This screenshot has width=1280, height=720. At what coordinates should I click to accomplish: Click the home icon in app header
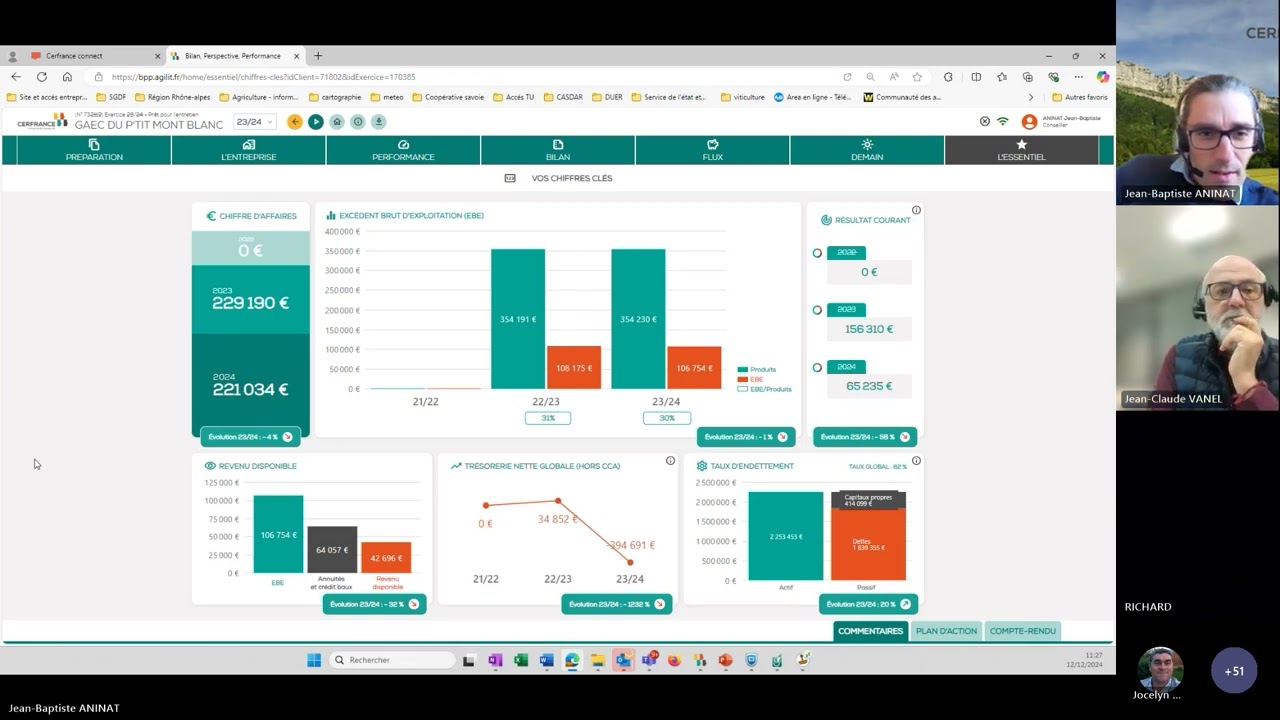(x=337, y=122)
